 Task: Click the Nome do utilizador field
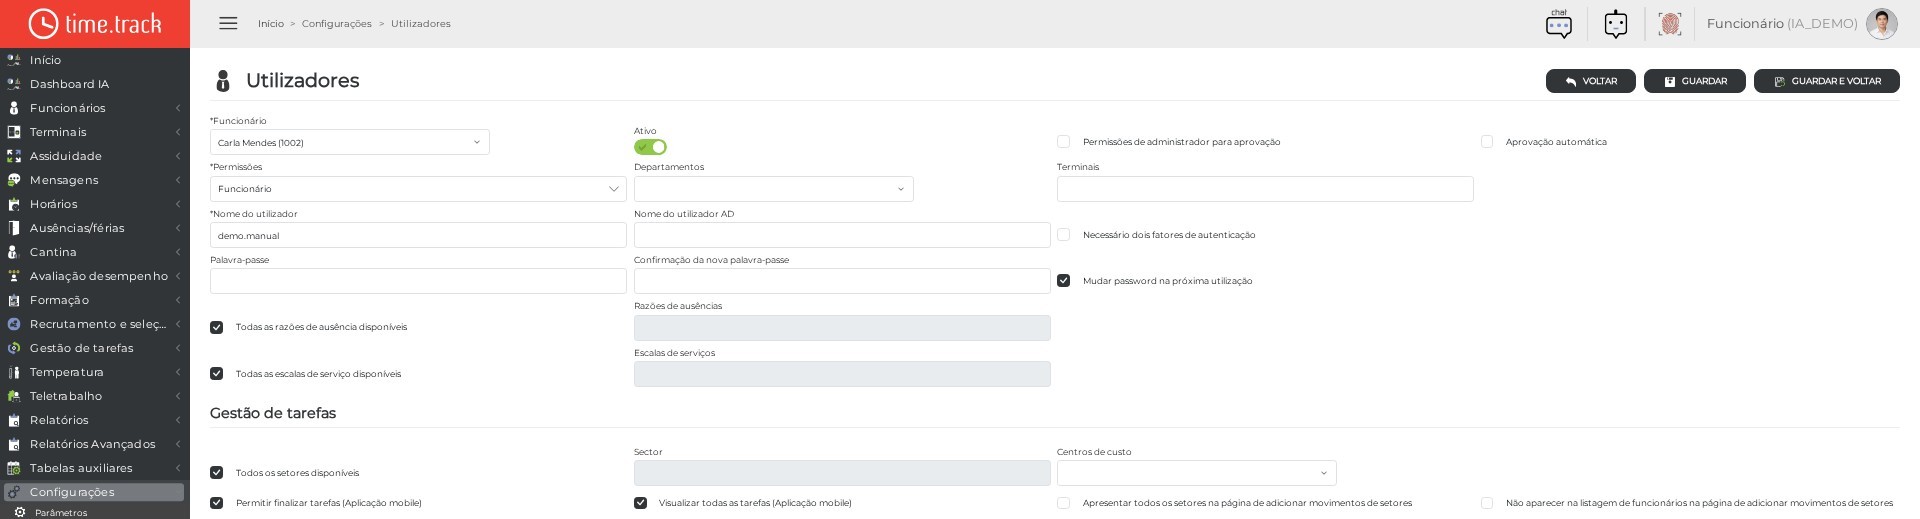click(x=418, y=235)
